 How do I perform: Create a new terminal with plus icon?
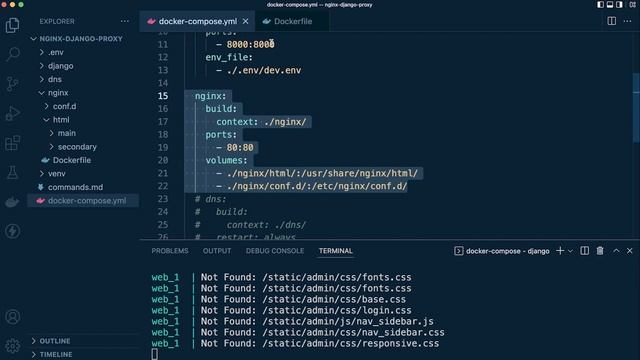[560, 251]
